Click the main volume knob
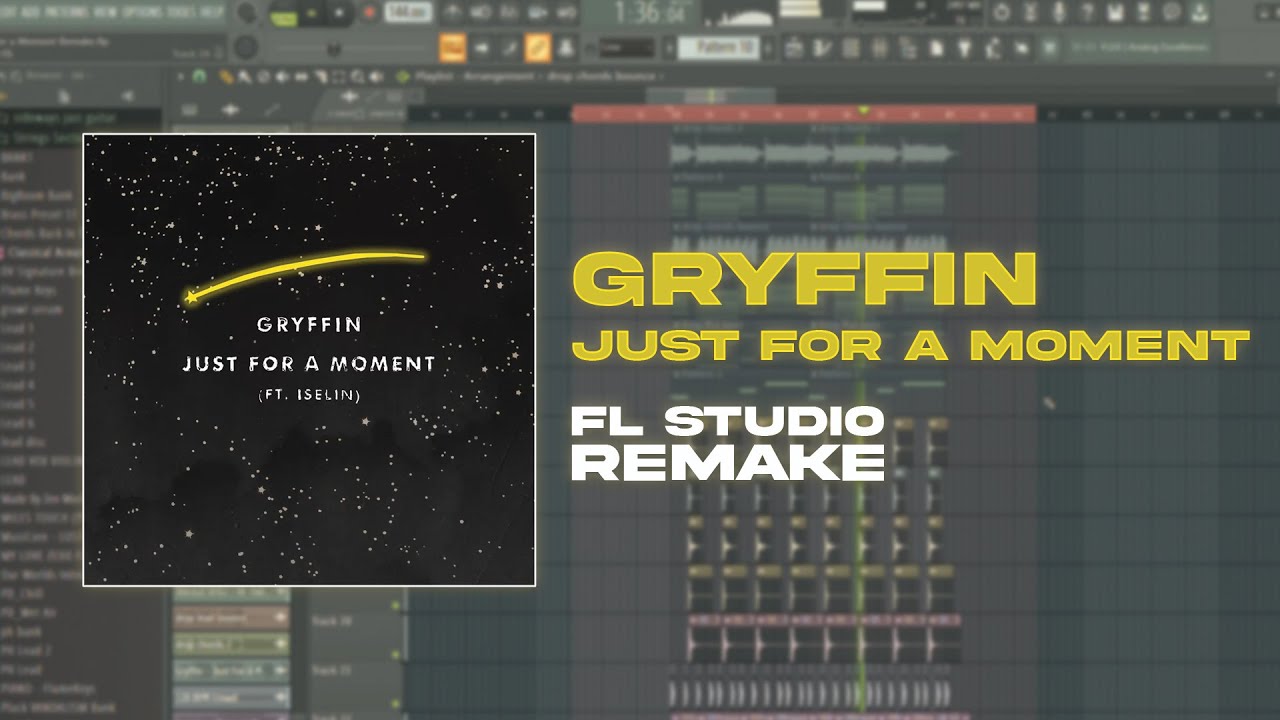The width and height of the screenshot is (1280, 720). [x=247, y=14]
